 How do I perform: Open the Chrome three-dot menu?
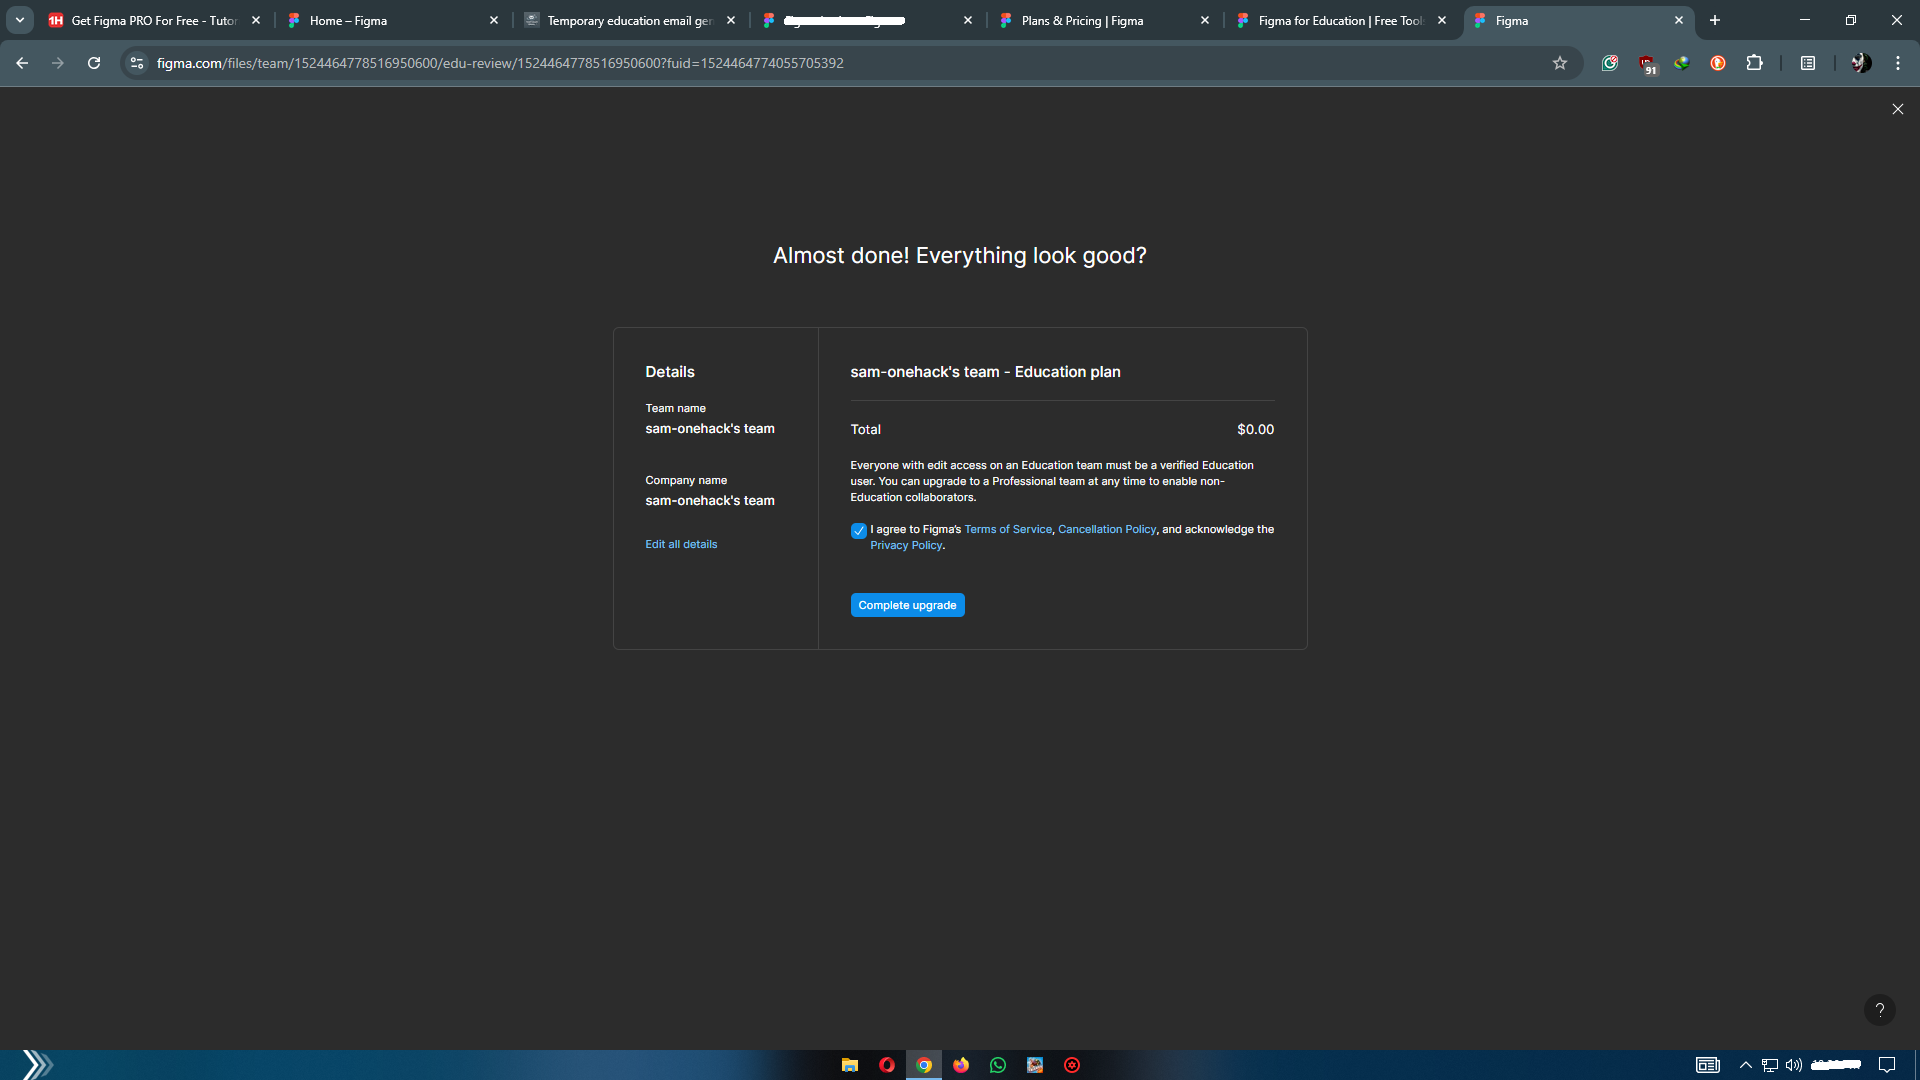coord(1898,63)
